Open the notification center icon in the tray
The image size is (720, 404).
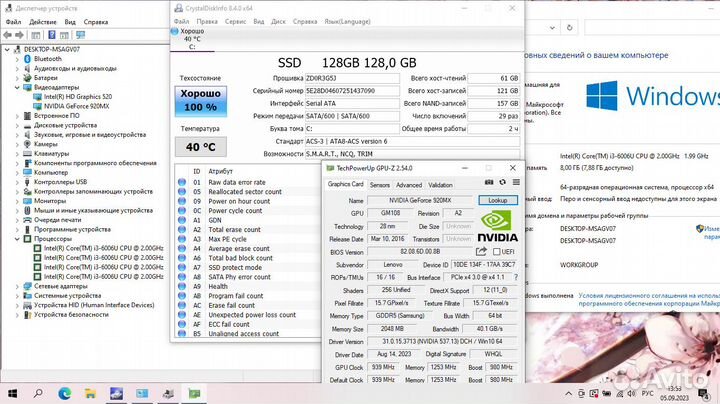[703, 393]
